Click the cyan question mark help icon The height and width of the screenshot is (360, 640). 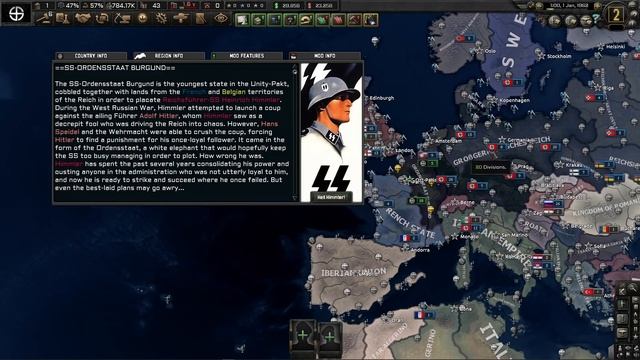[x=596, y=19]
